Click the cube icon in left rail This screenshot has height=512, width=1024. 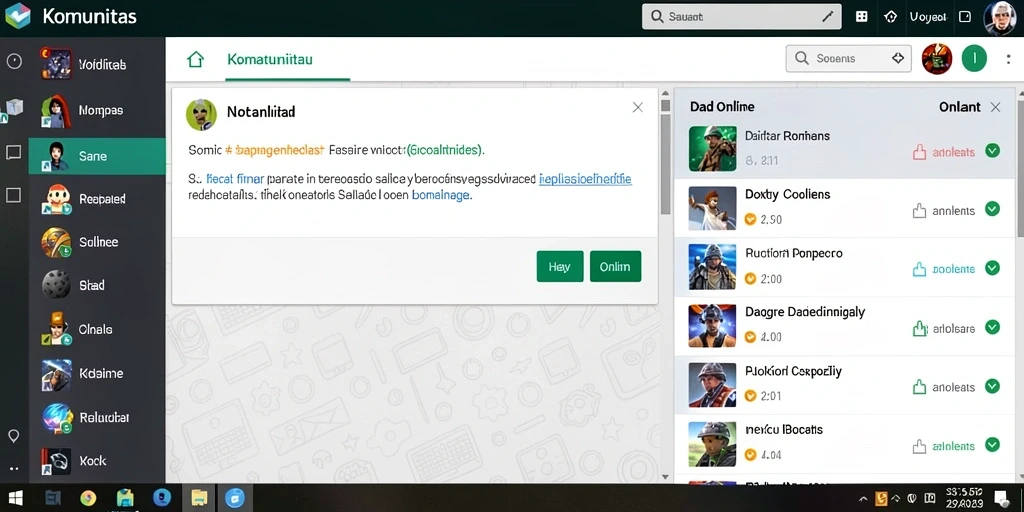point(14,109)
